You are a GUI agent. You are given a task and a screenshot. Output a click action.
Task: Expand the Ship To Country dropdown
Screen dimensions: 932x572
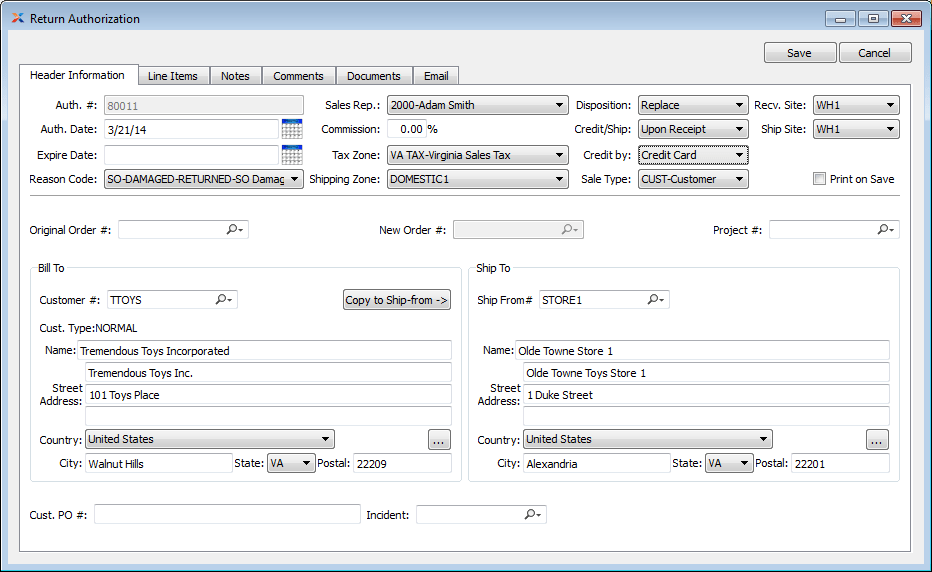[648, 439]
